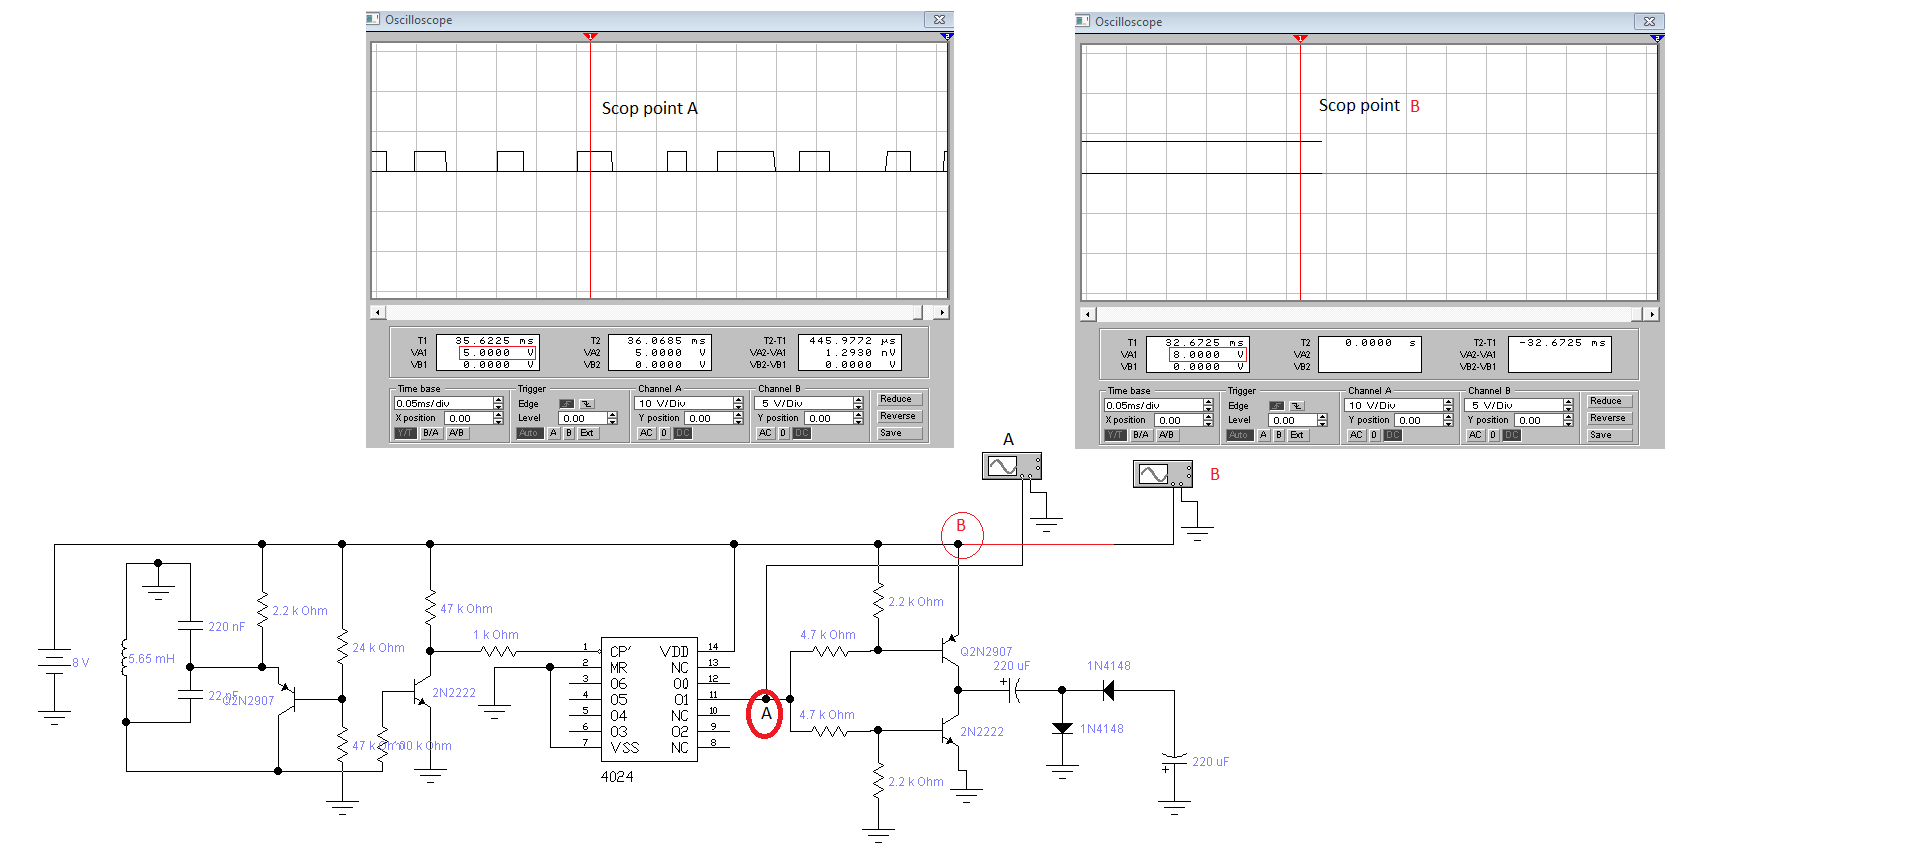
Task: Set Channel B coupling to DC in scope B
Action: 1512,435
